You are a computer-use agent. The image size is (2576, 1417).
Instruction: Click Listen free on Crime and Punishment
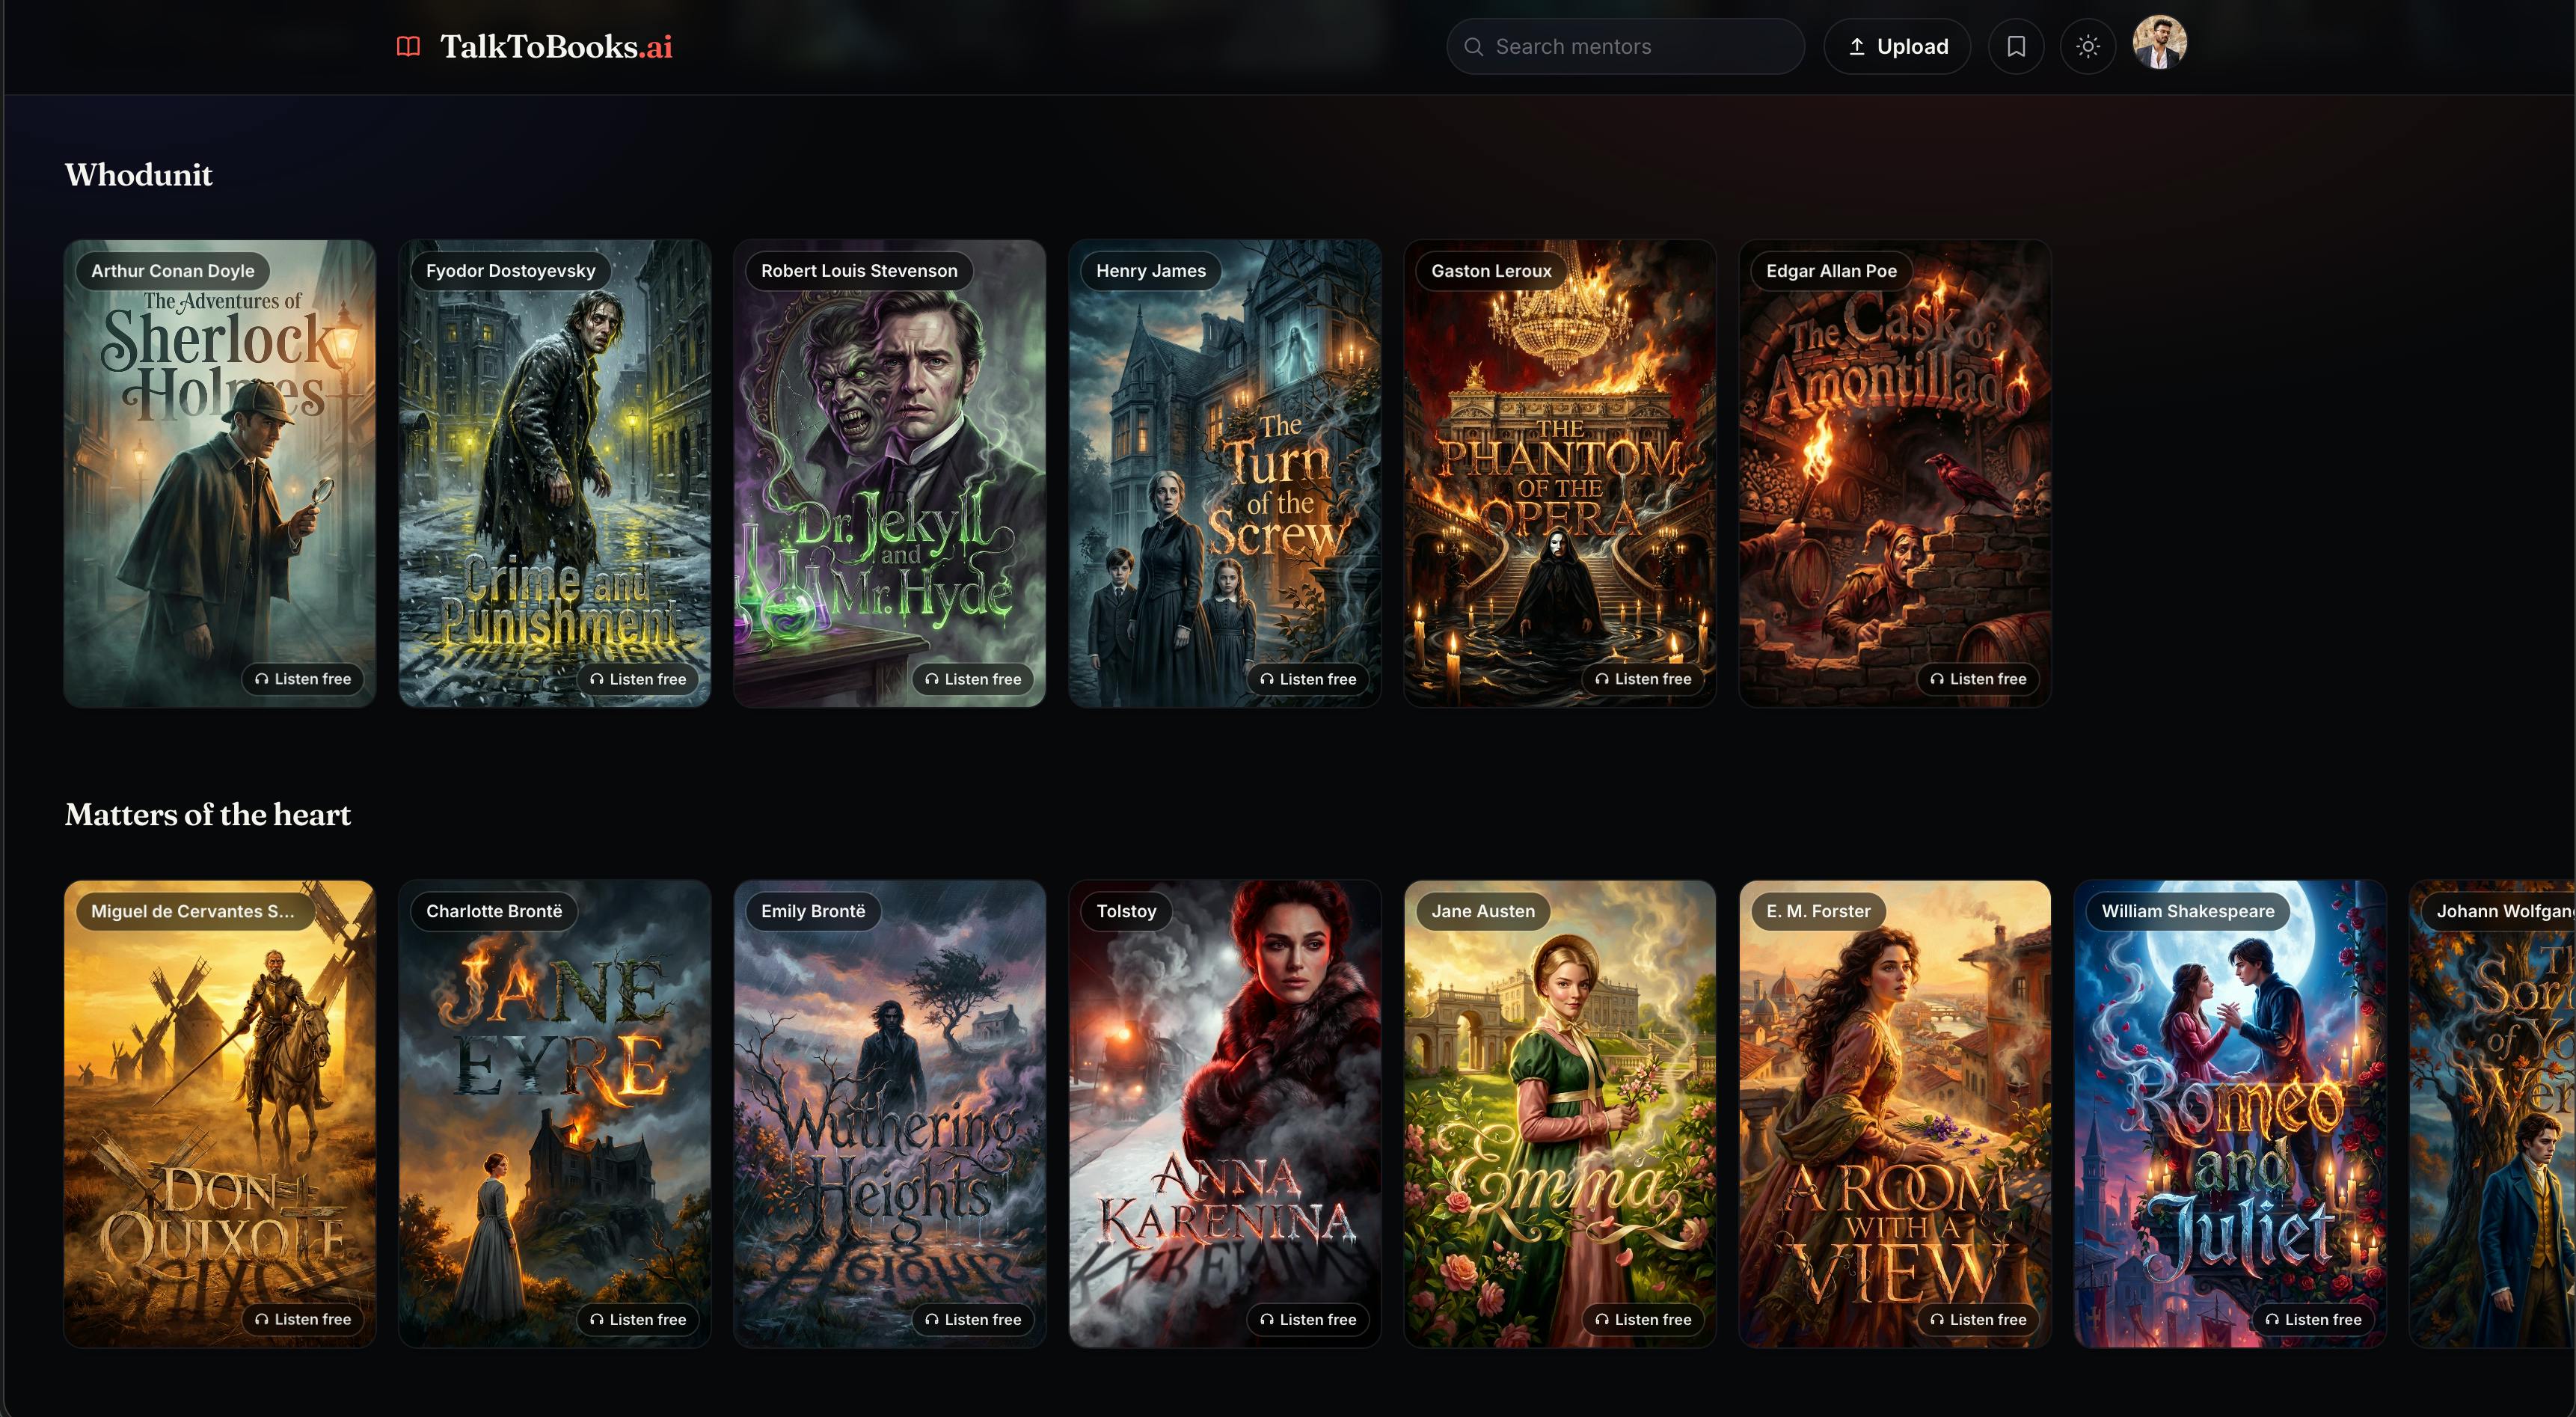pyautogui.click(x=638, y=679)
